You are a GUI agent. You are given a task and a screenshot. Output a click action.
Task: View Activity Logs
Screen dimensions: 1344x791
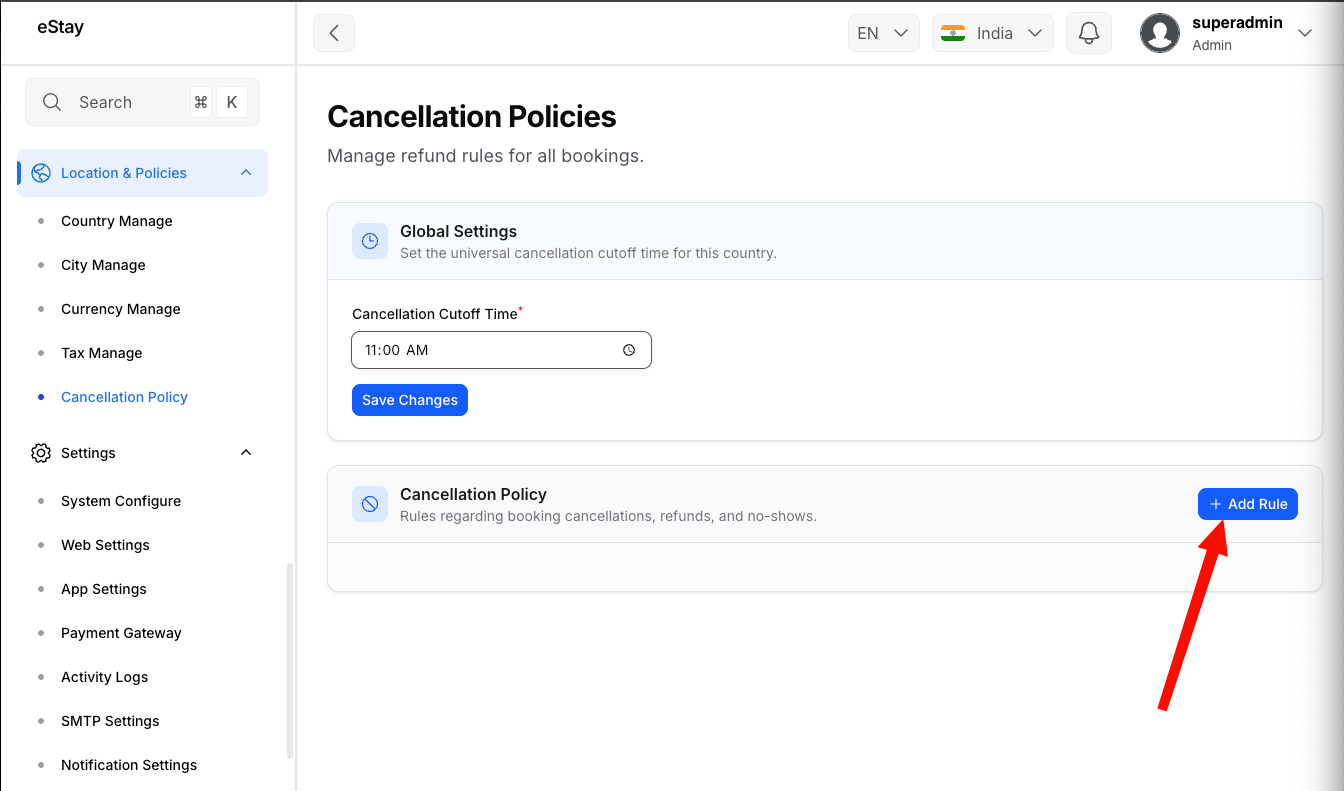(104, 677)
